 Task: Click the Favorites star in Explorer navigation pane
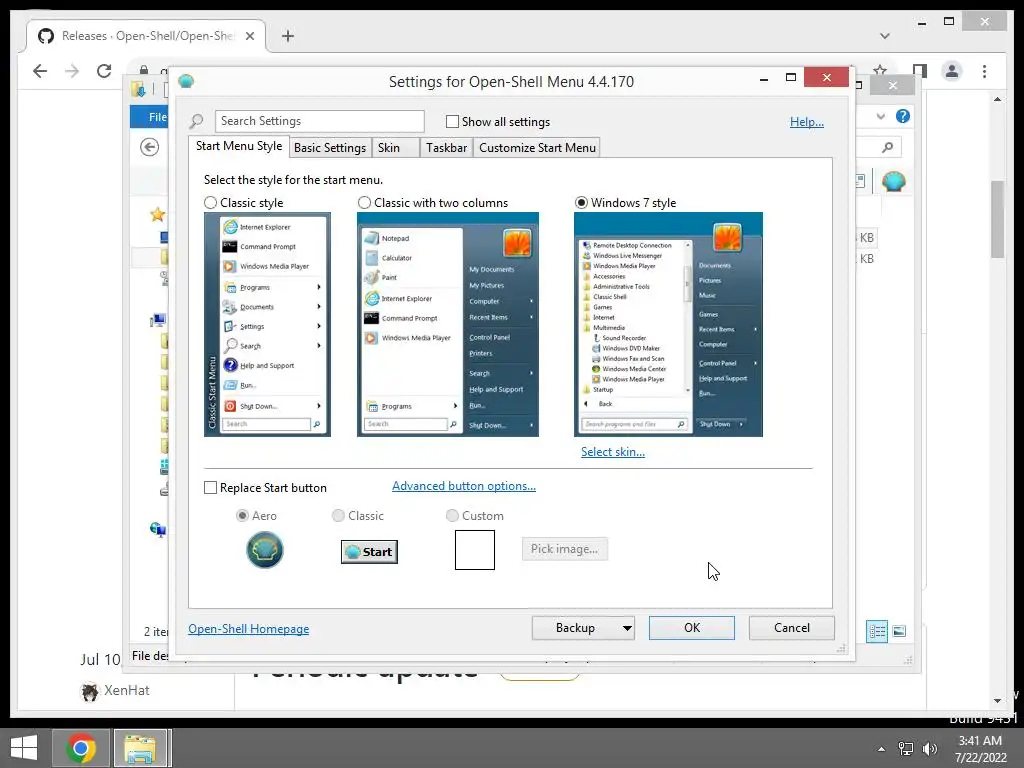coord(157,214)
